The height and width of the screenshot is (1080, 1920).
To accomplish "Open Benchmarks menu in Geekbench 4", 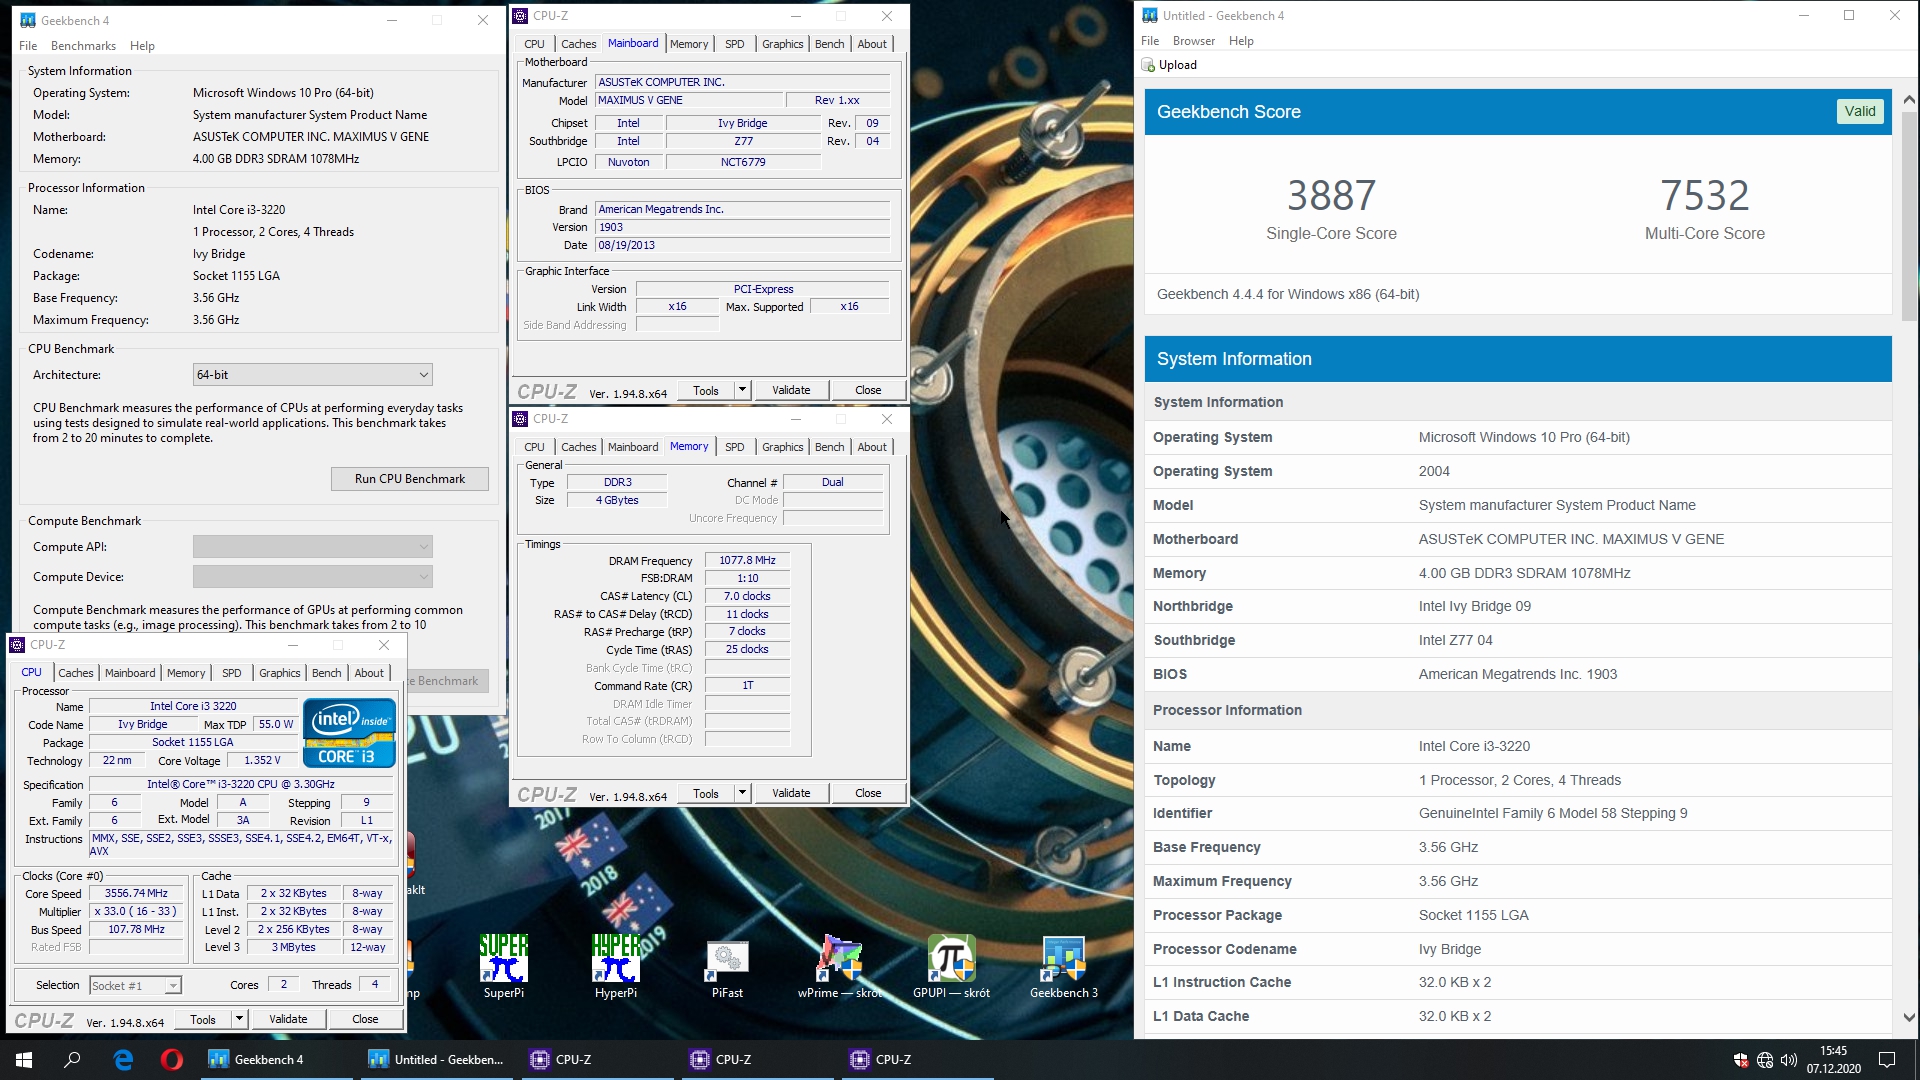I will tap(83, 46).
